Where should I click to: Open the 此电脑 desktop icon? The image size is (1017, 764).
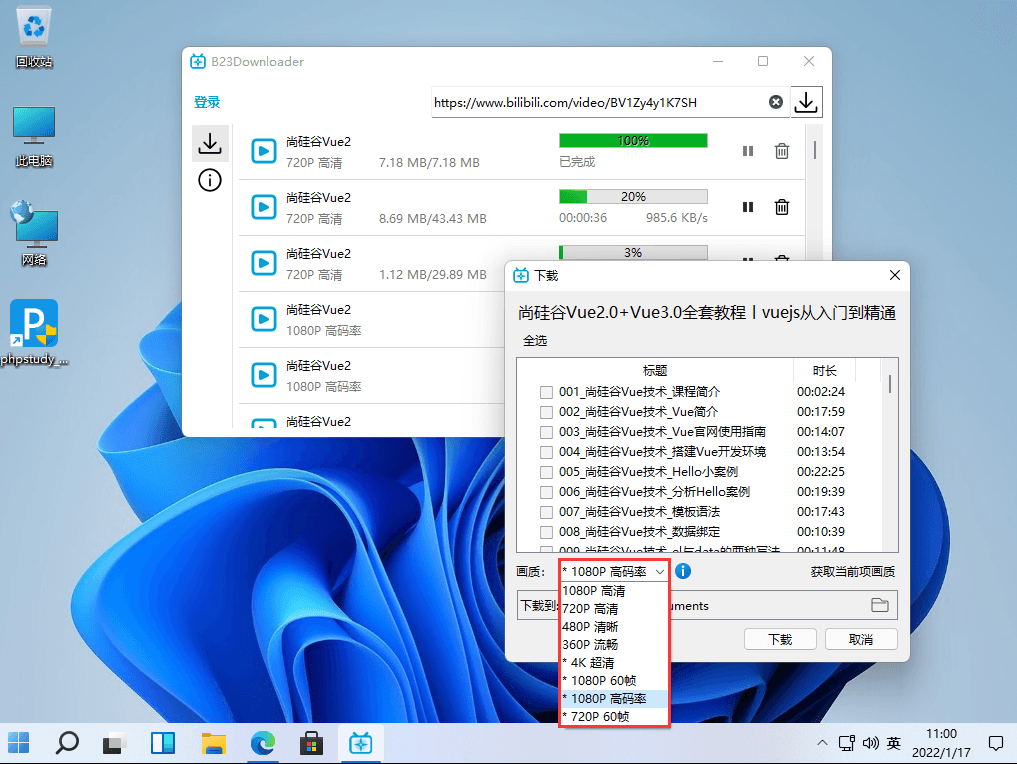click(x=34, y=137)
